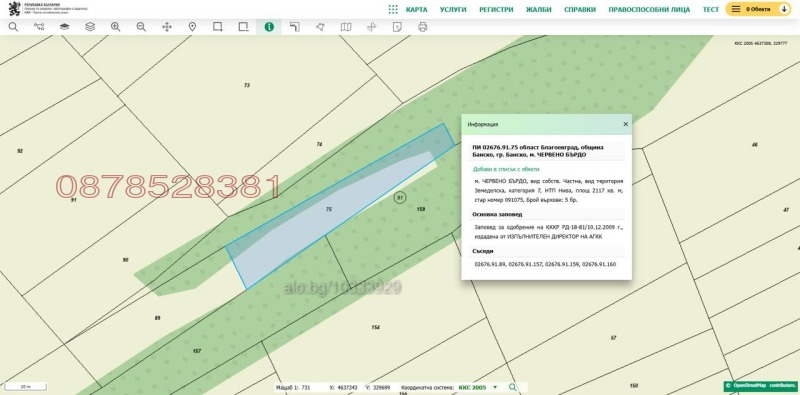The image size is (800, 395).
Task: Activate the pan/move arrows tool
Action: point(167,27)
